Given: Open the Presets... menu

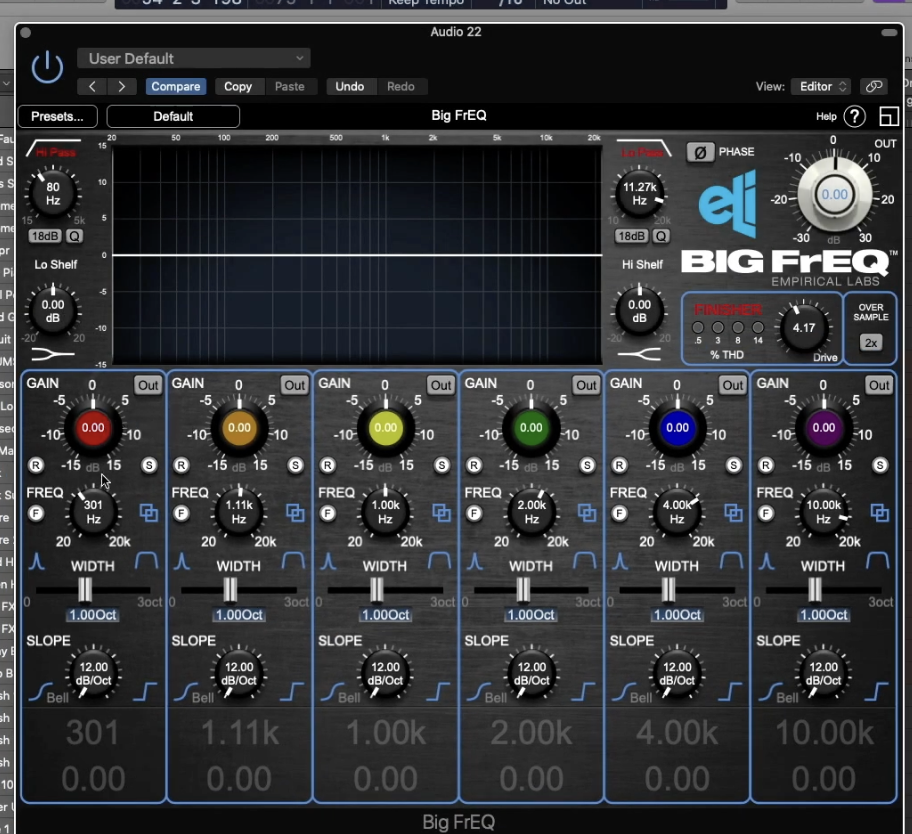Looking at the screenshot, I should pos(58,116).
